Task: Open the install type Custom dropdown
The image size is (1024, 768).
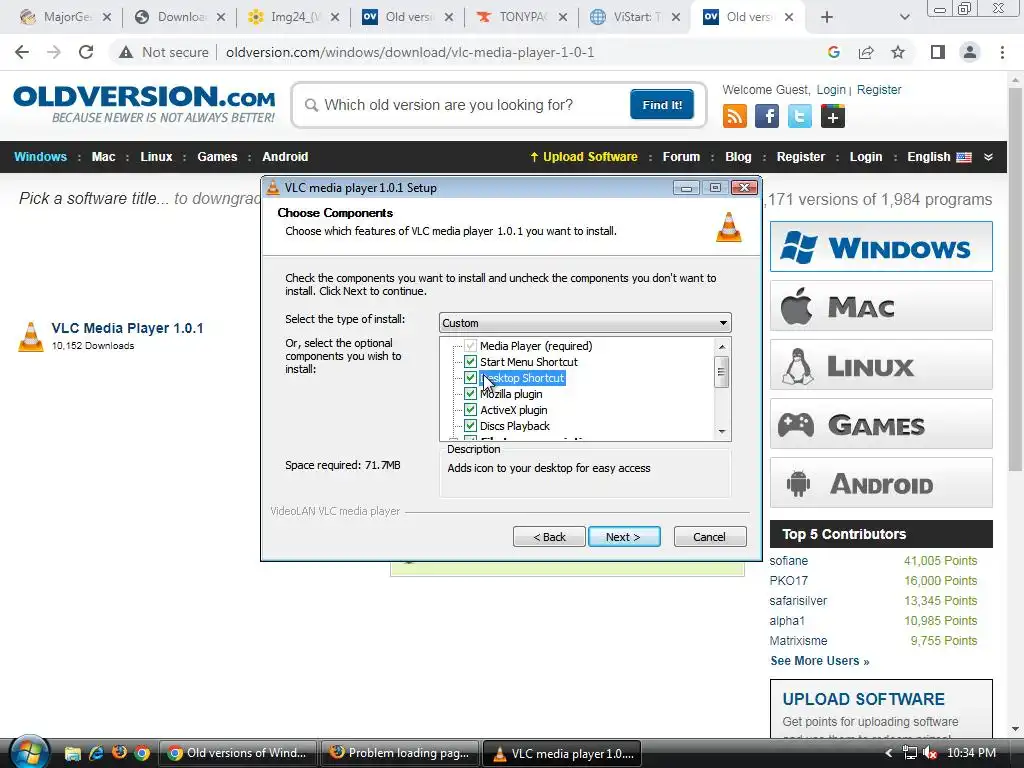Action: coord(585,323)
